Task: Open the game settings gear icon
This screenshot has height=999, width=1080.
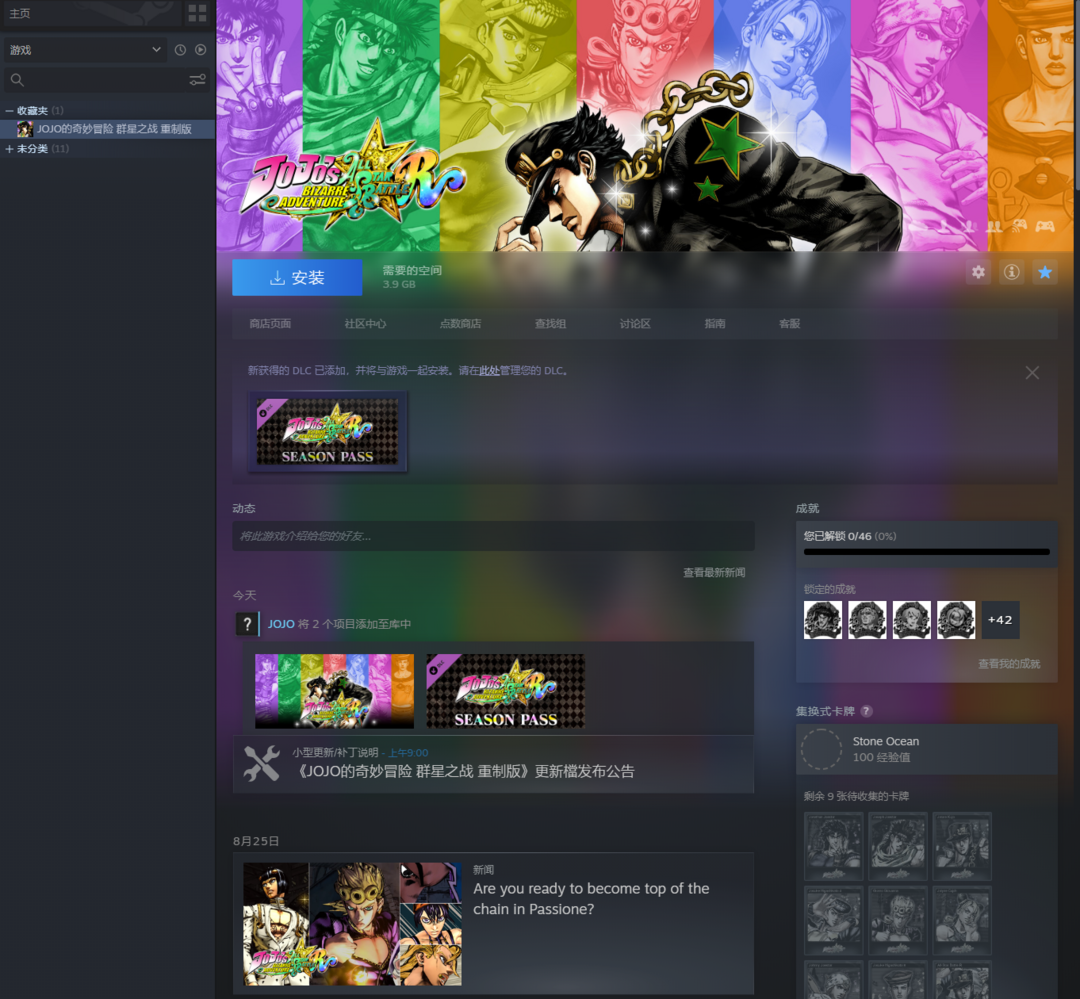Action: tap(978, 272)
